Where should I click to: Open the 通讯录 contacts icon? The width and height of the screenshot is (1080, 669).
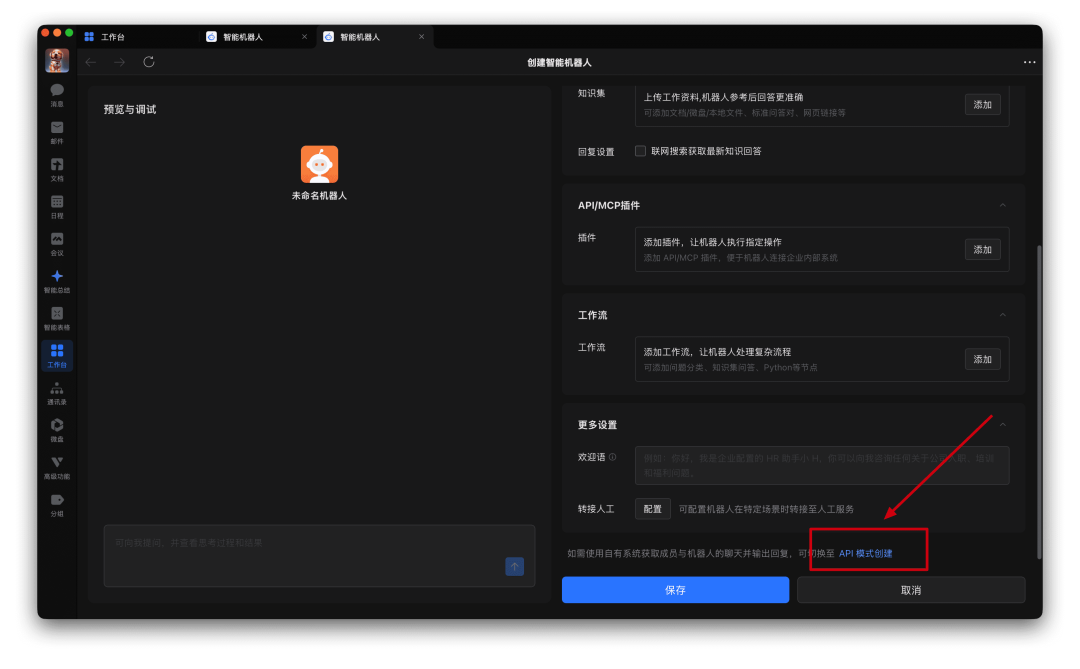pos(57,393)
